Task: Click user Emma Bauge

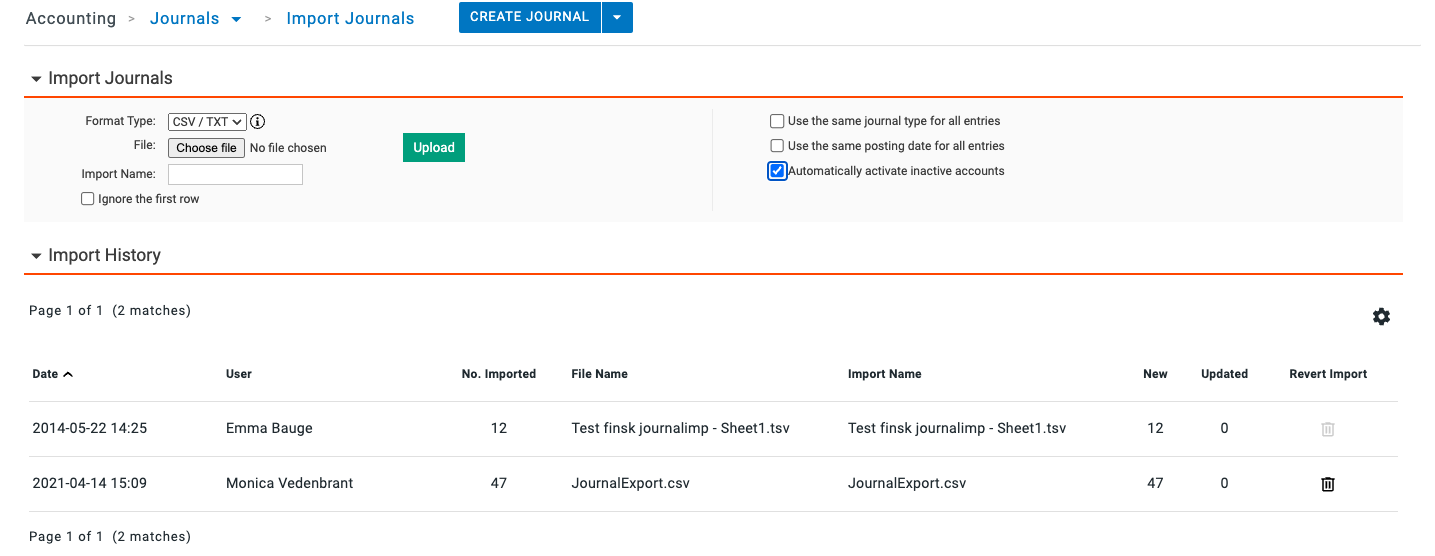Action: [x=269, y=428]
